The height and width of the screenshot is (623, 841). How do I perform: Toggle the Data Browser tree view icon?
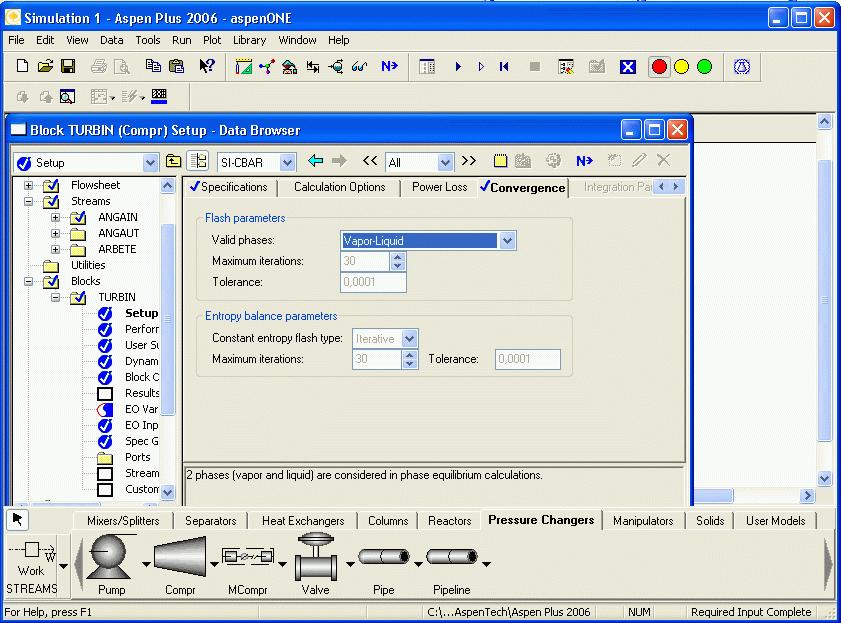click(x=198, y=161)
